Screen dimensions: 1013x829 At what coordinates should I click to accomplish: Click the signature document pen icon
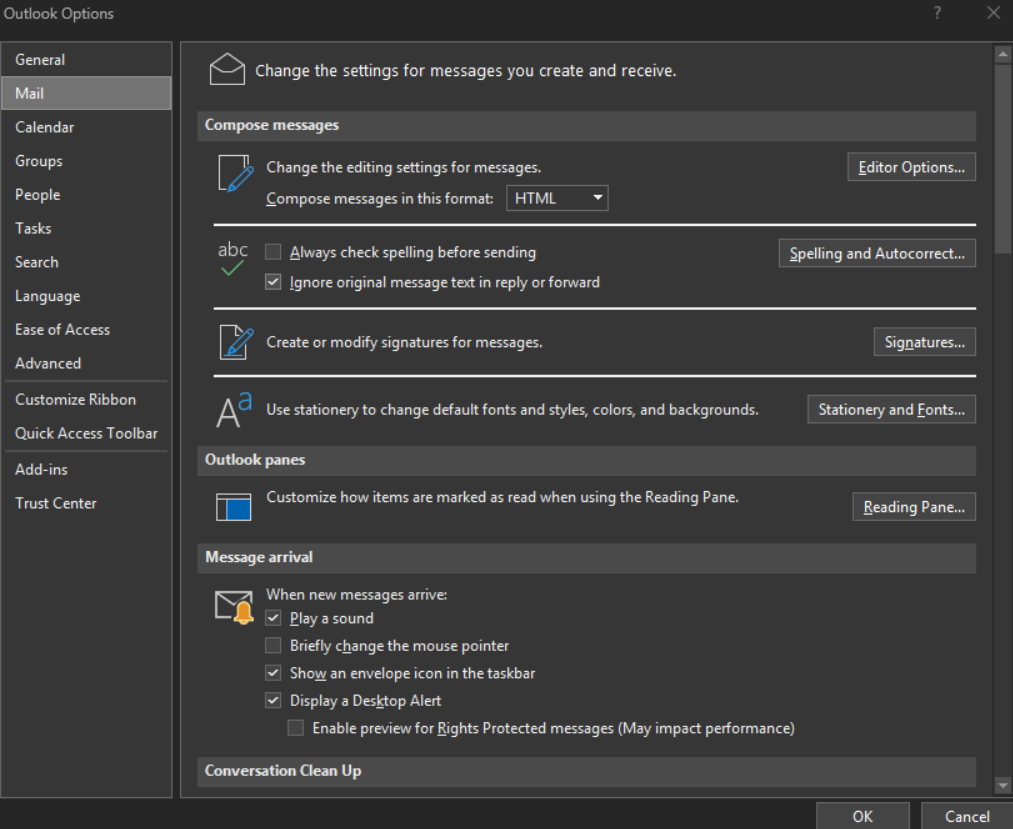point(236,342)
